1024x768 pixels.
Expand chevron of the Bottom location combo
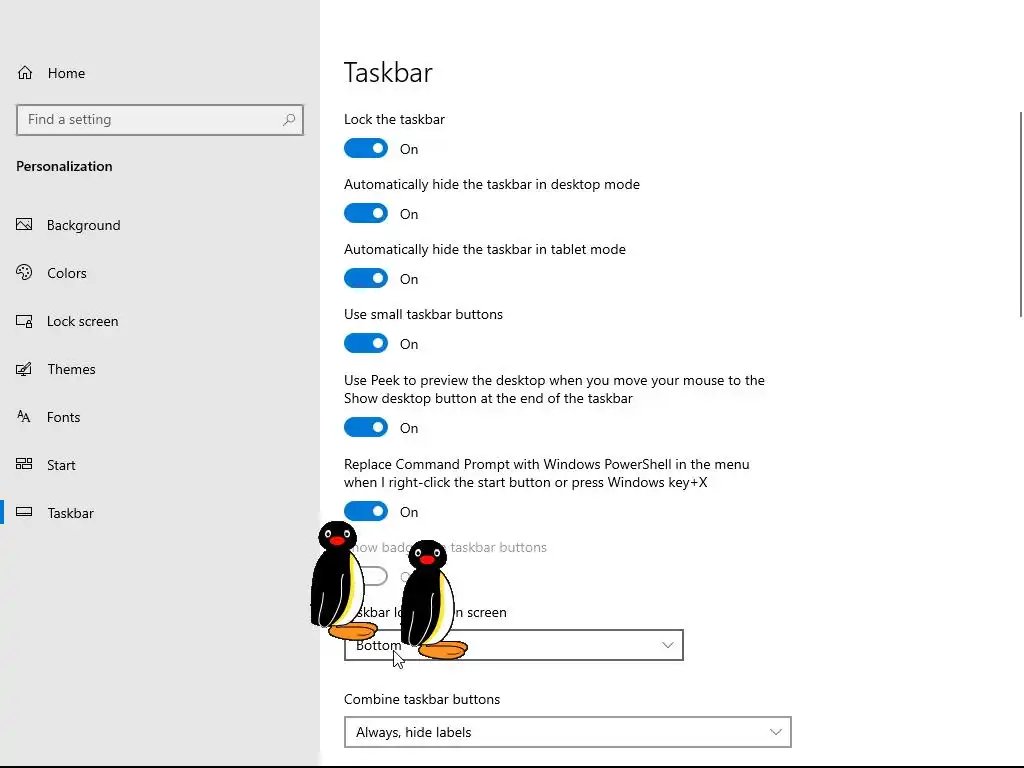(667, 645)
